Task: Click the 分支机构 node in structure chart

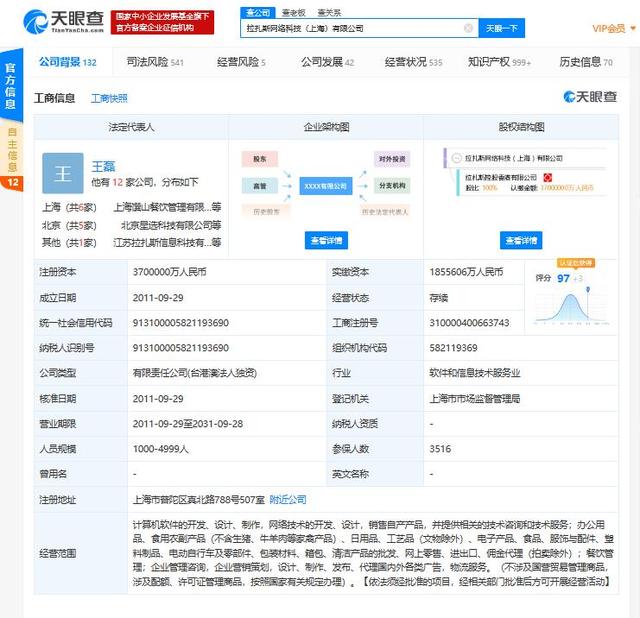Action: point(392,185)
